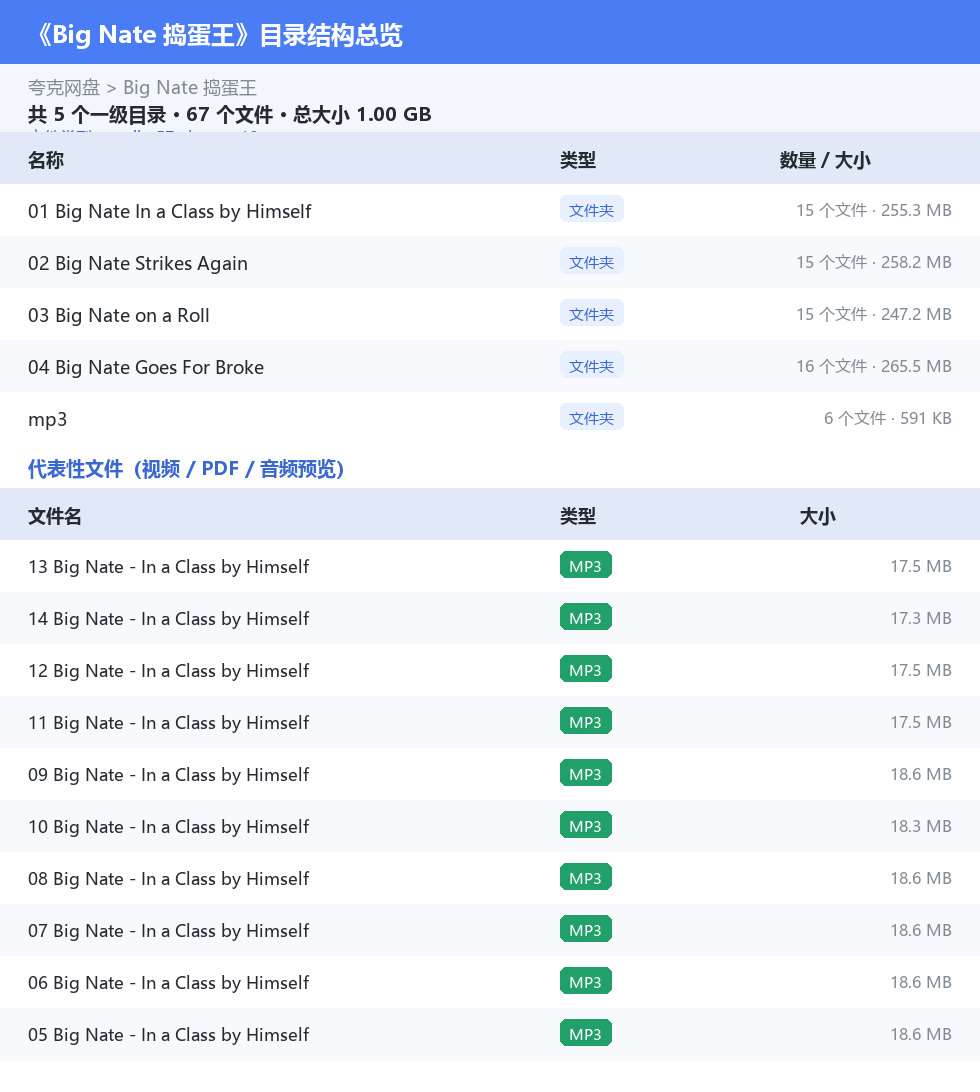This screenshot has width=980, height=1092.
Task: Click the 文件夹 badge for "03 Big Nate on a Roll"
Action: pos(591,314)
